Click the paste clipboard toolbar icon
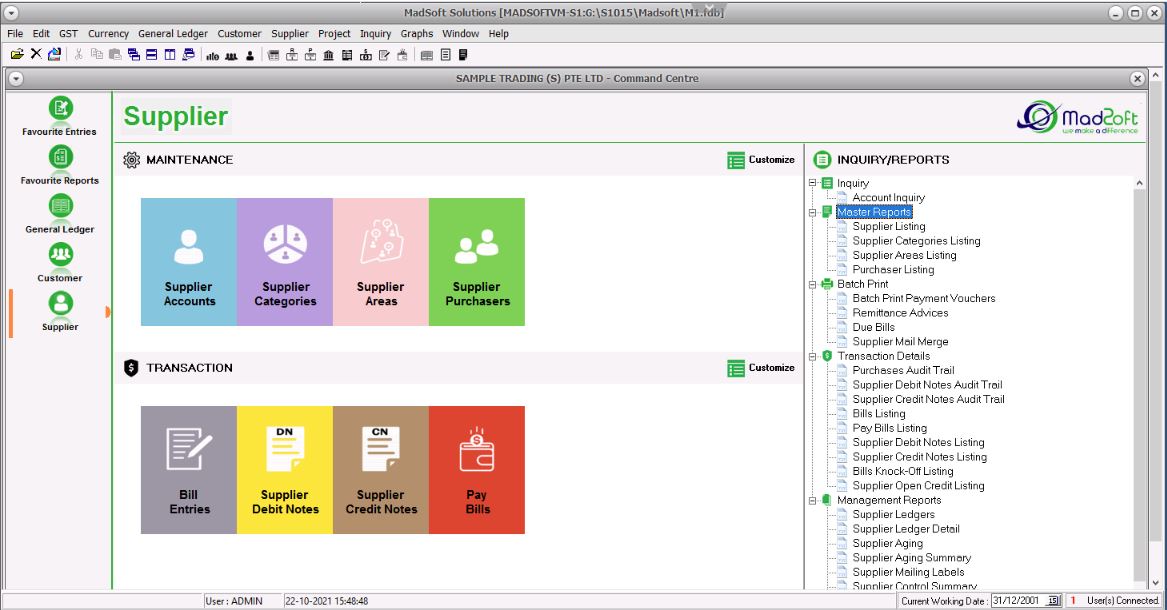1167x610 pixels. (x=115, y=54)
